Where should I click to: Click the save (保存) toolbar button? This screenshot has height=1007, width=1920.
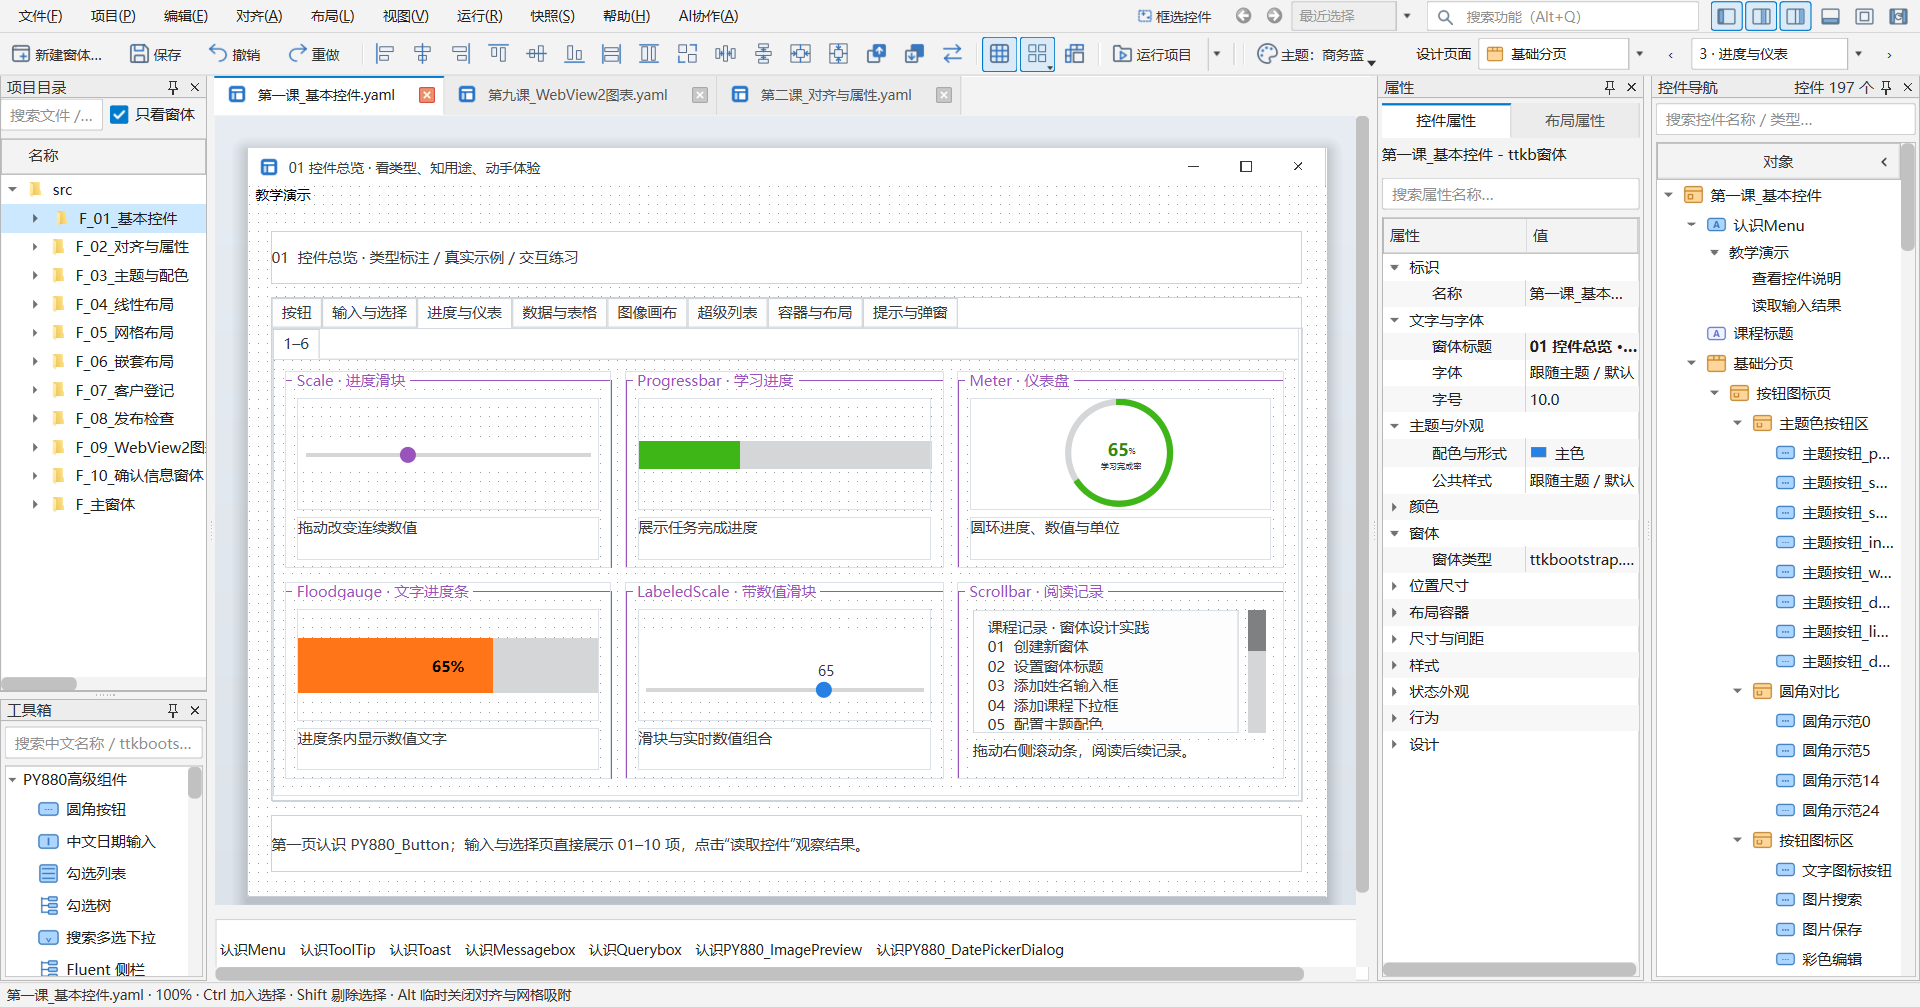tap(156, 54)
